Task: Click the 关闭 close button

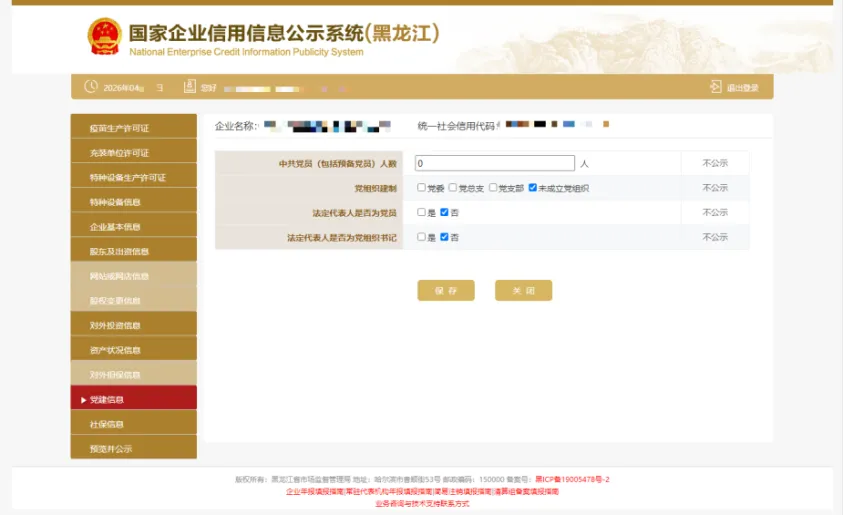Action: (x=523, y=290)
